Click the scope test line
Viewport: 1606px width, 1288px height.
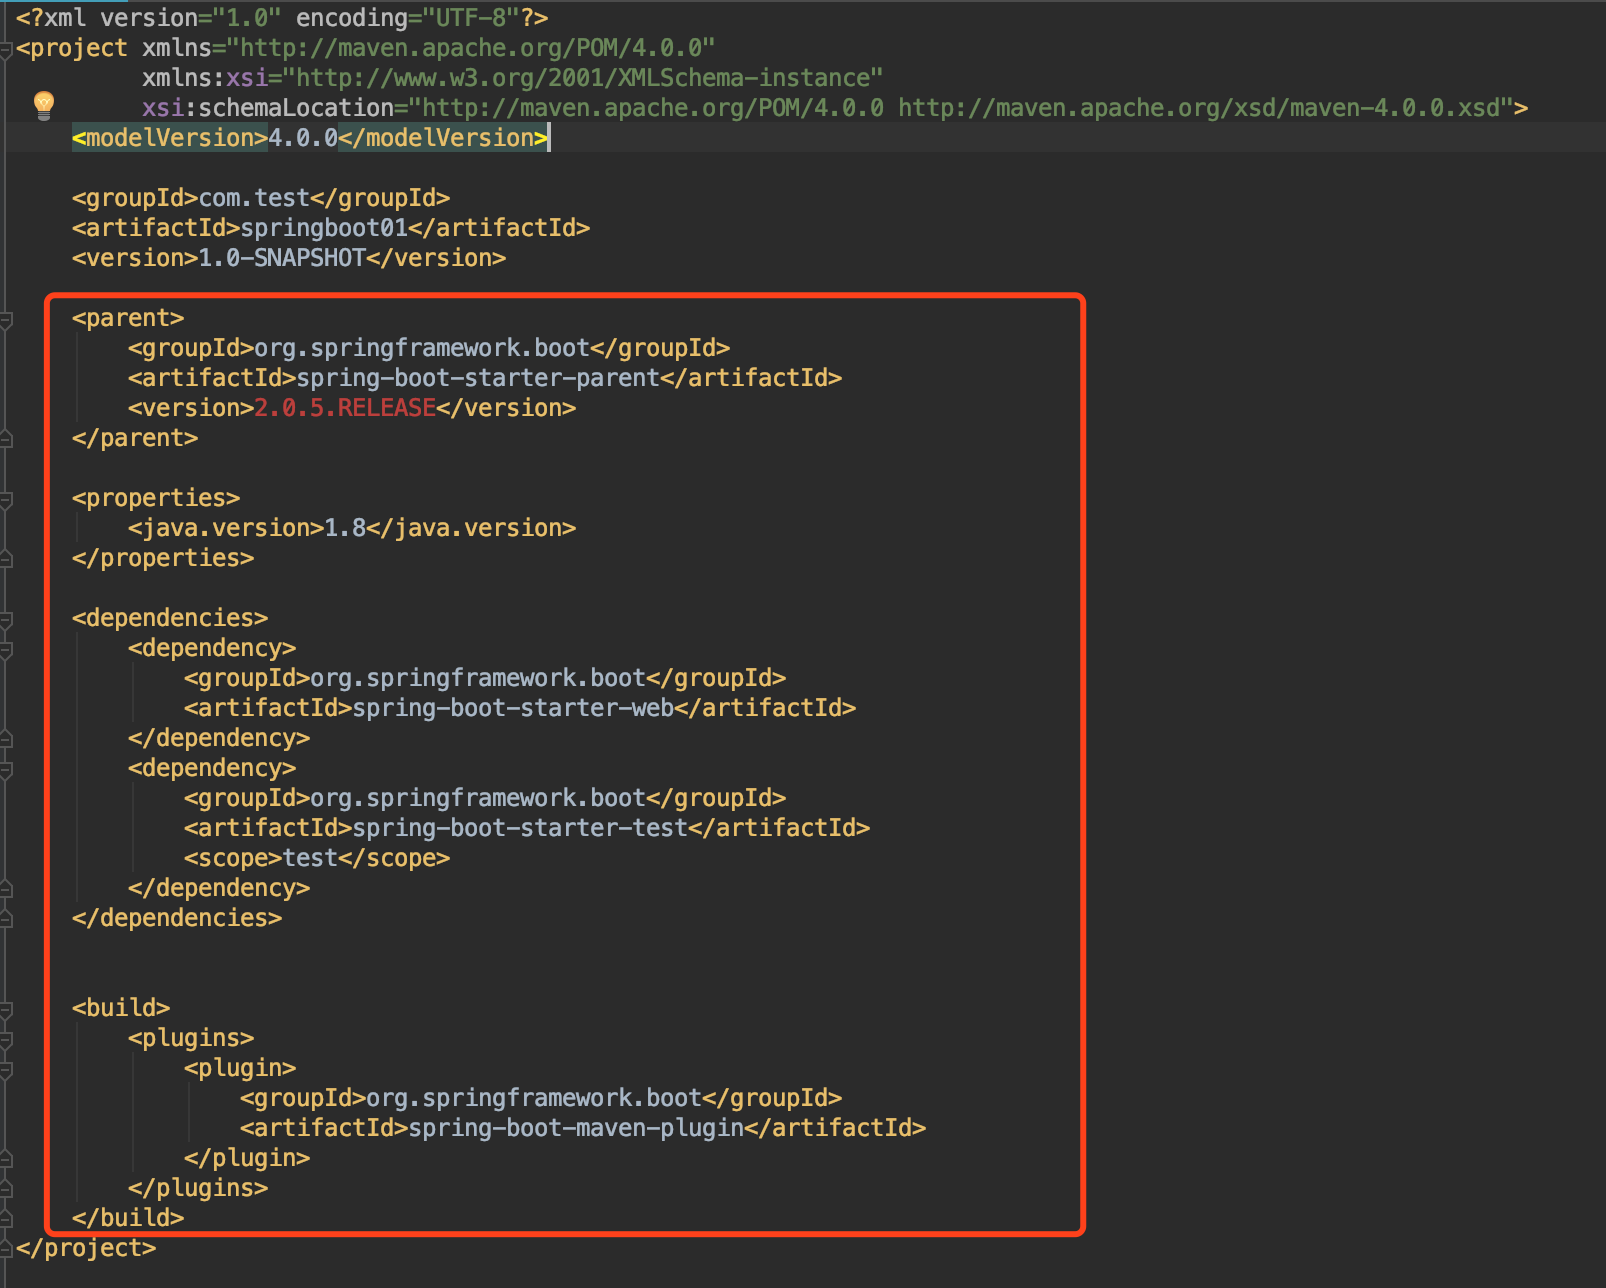tap(317, 858)
